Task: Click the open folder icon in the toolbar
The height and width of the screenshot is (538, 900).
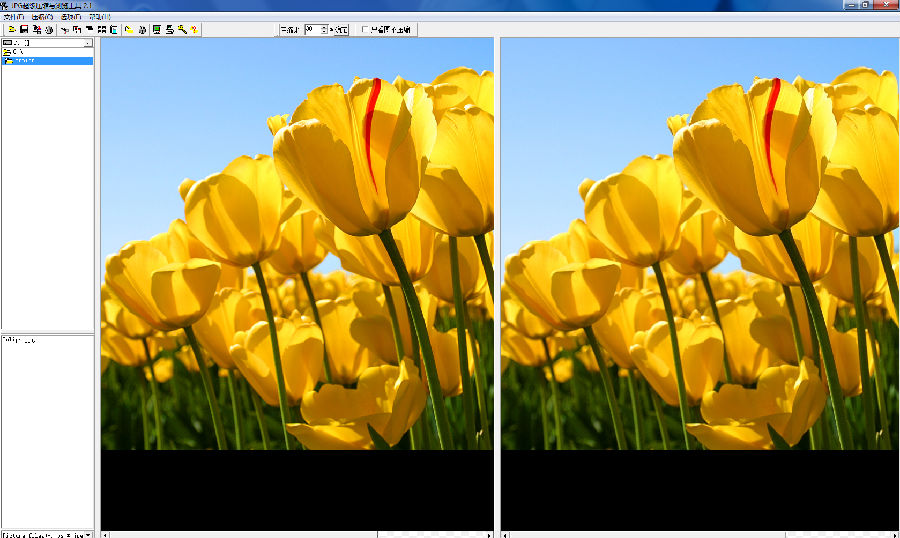Action: click(x=12, y=30)
